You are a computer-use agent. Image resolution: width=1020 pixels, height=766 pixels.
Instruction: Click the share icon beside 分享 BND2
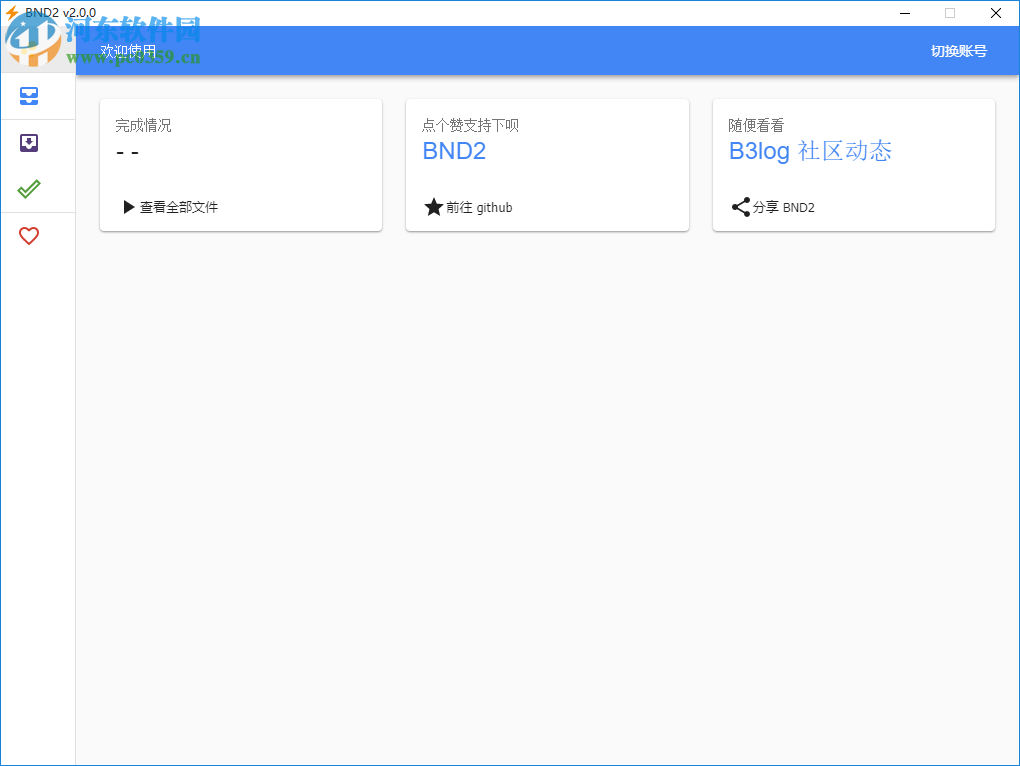coord(740,207)
